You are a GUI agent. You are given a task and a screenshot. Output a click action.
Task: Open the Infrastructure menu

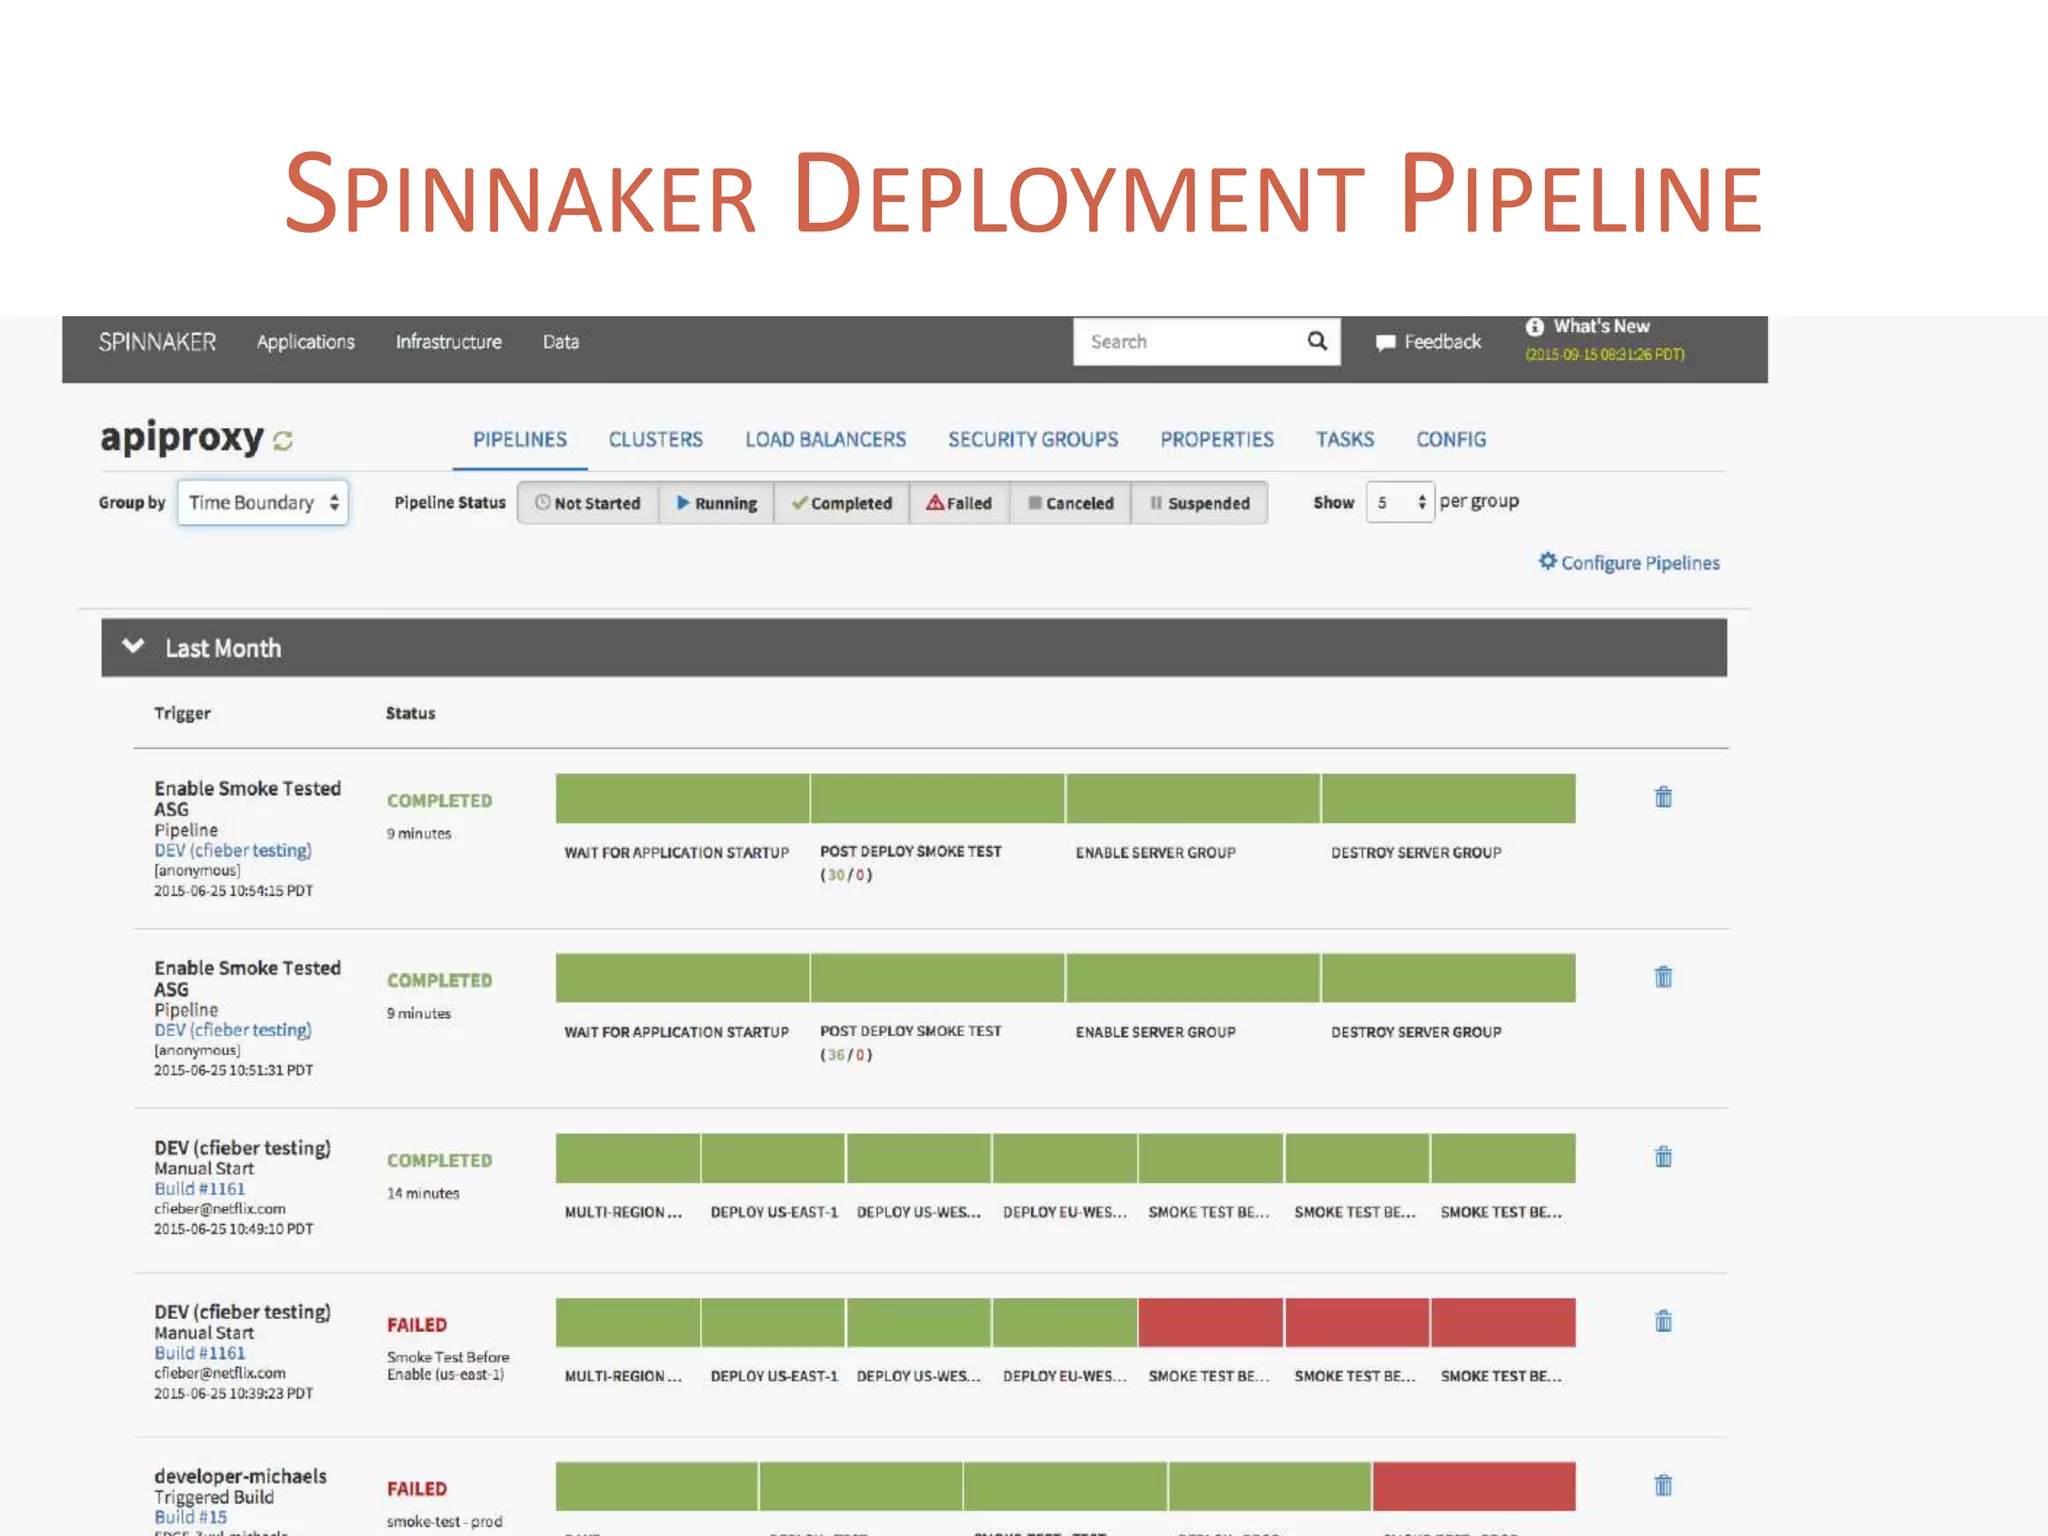point(449,342)
